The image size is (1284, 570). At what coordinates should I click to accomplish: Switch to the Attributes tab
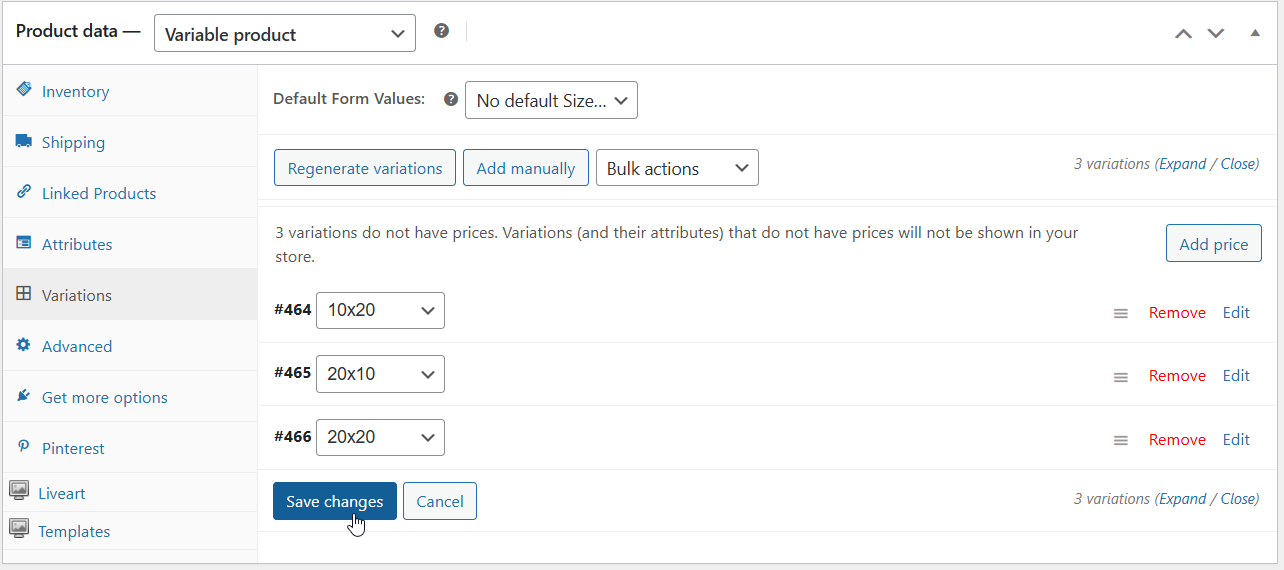tap(77, 245)
